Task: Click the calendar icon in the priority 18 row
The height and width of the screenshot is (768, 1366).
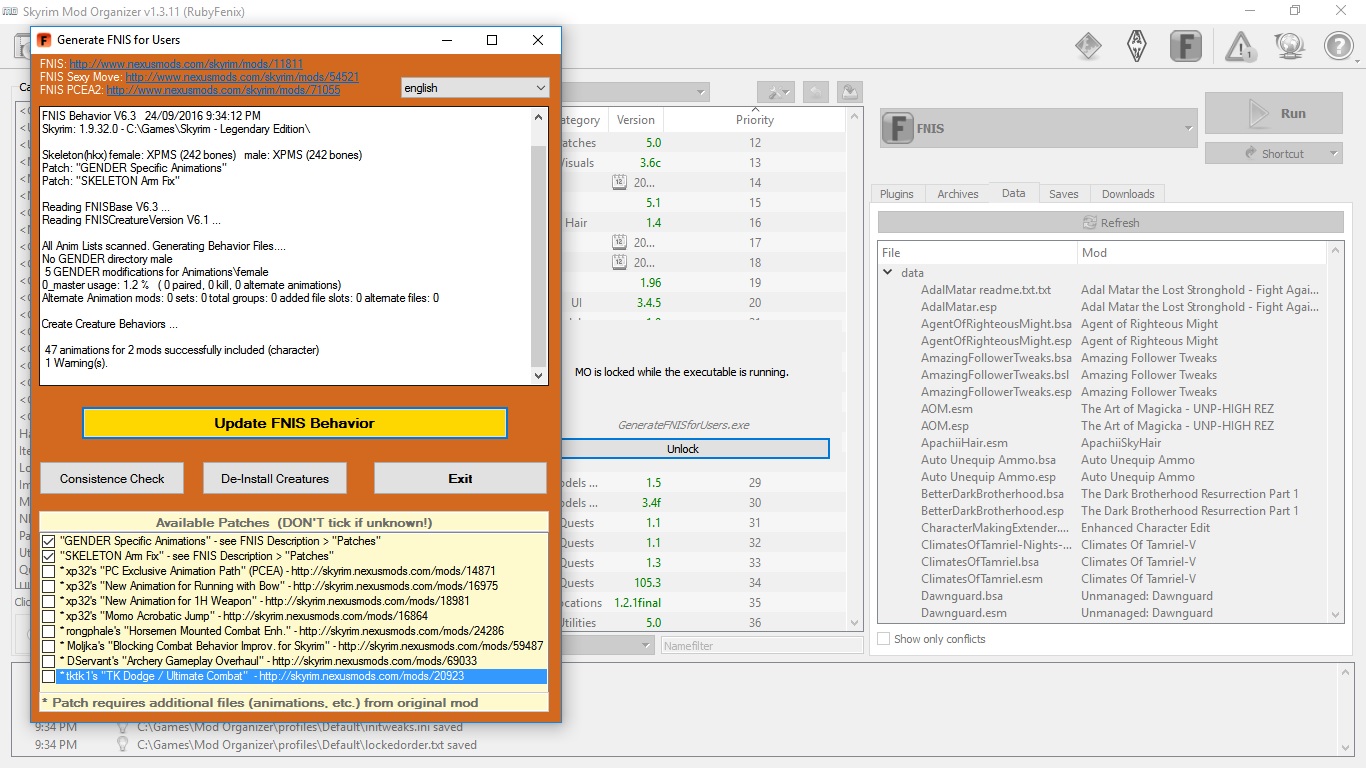Action: click(x=619, y=263)
